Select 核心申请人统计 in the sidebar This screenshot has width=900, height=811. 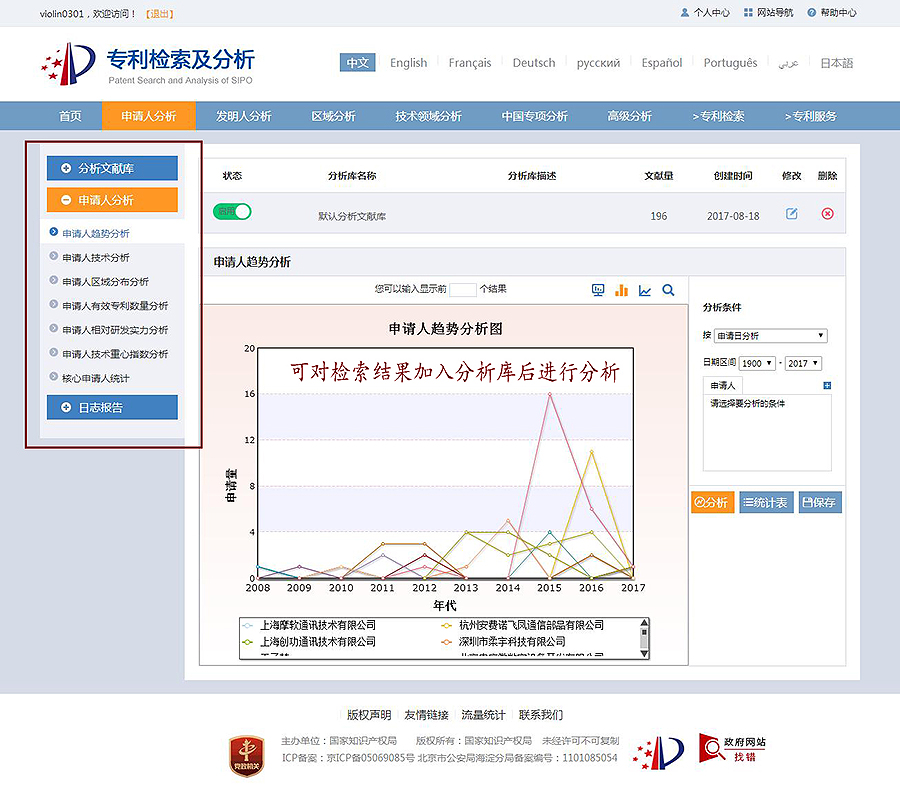click(x=96, y=378)
